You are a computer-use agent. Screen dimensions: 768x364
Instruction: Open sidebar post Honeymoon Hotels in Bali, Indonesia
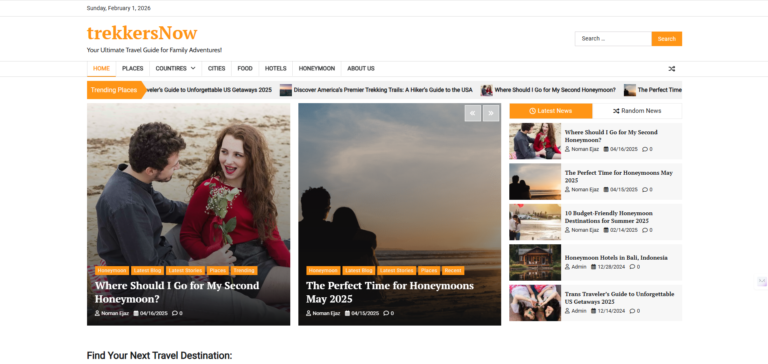pyautogui.click(x=616, y=258)
